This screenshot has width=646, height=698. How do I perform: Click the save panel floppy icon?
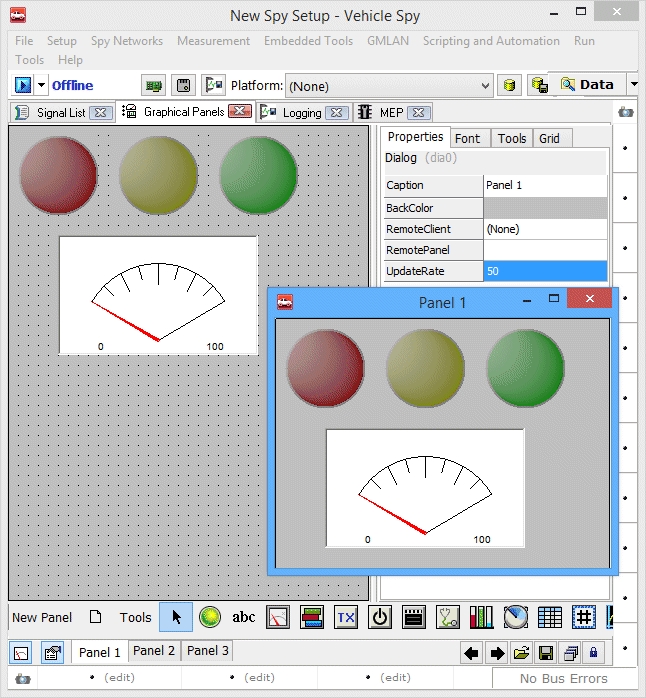(546, 653)
